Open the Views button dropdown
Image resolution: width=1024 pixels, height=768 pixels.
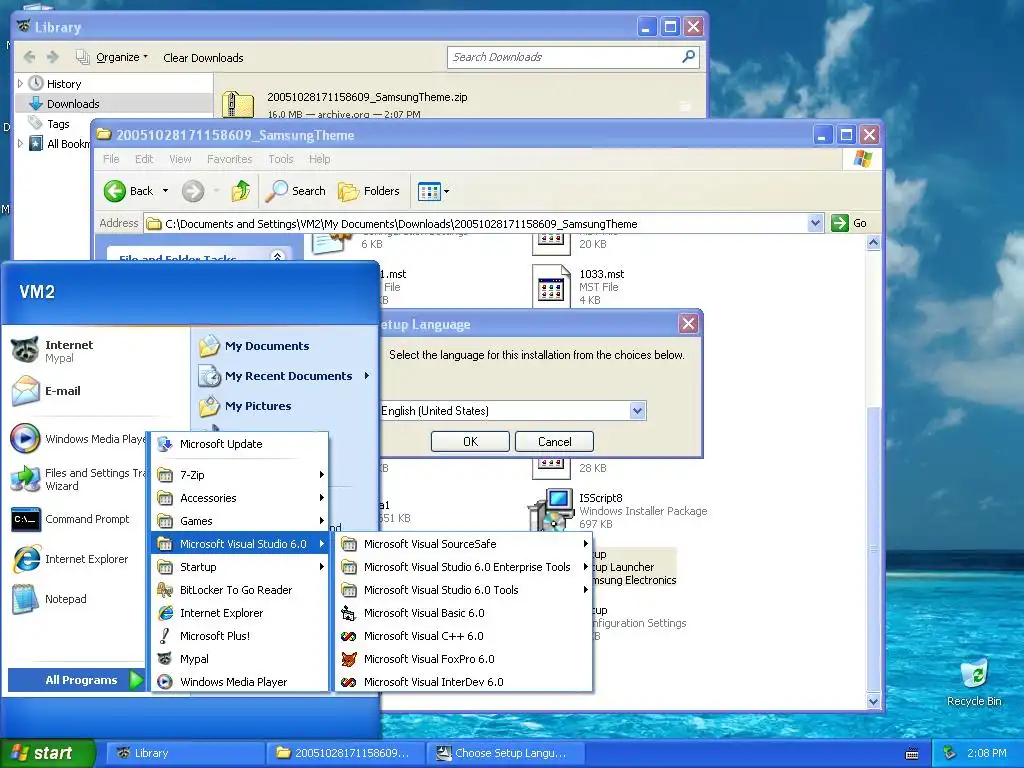click(446, 191)
